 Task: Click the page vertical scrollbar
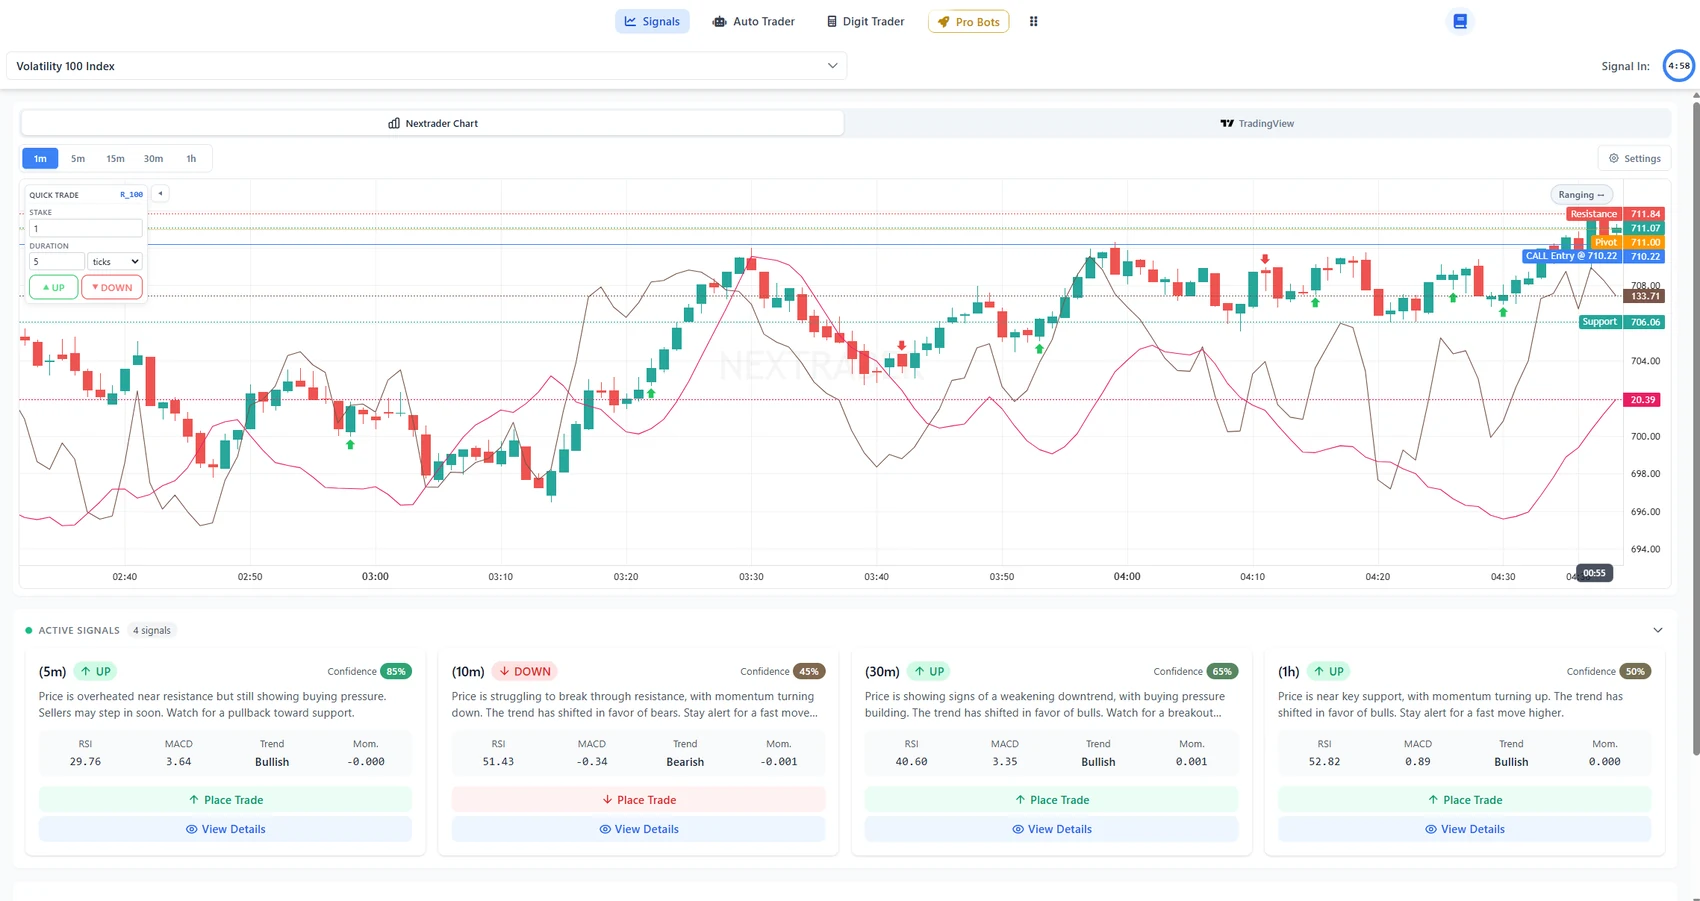pyautogui.click(x=1695, y=428)
